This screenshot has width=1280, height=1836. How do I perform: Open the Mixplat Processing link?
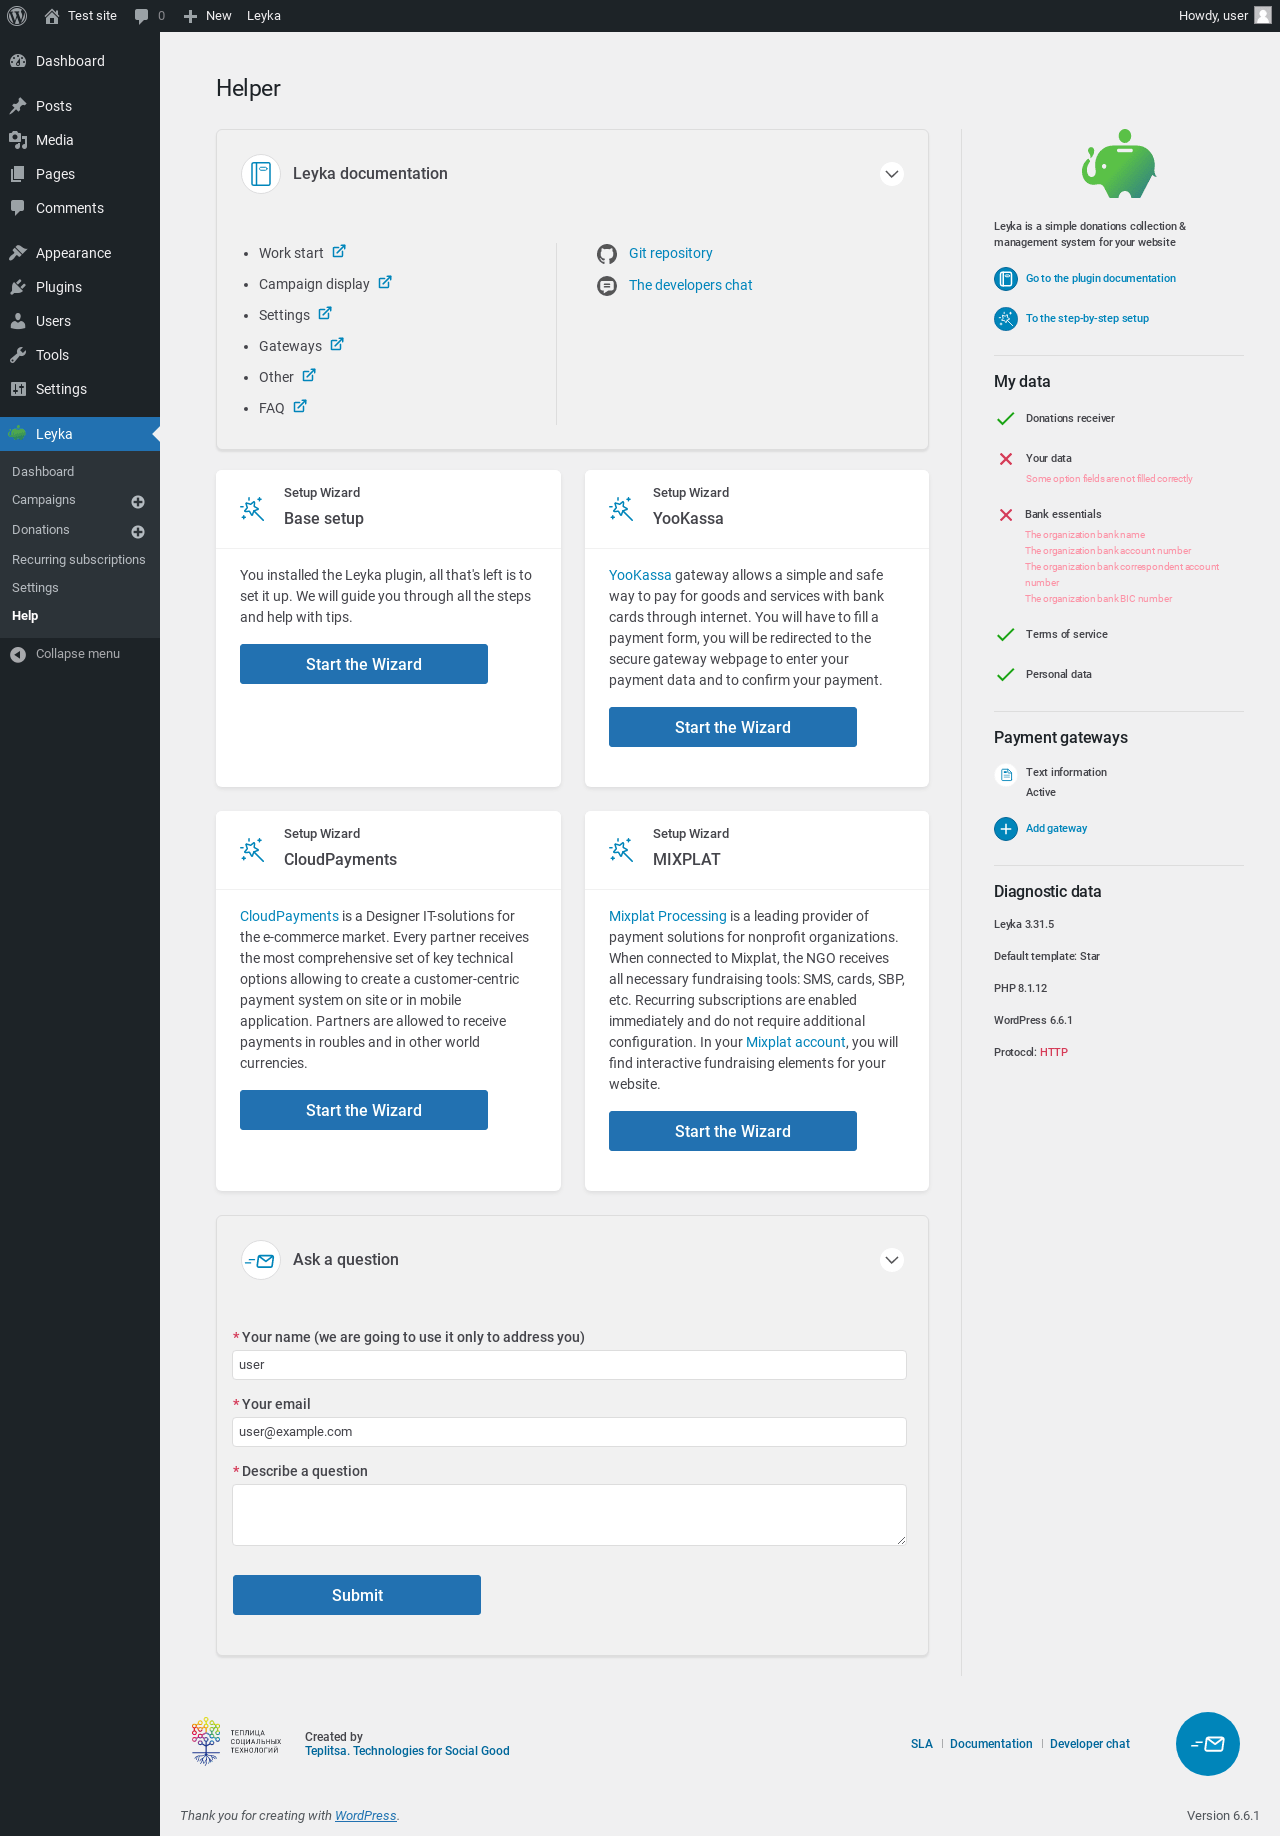click(668, 916)
